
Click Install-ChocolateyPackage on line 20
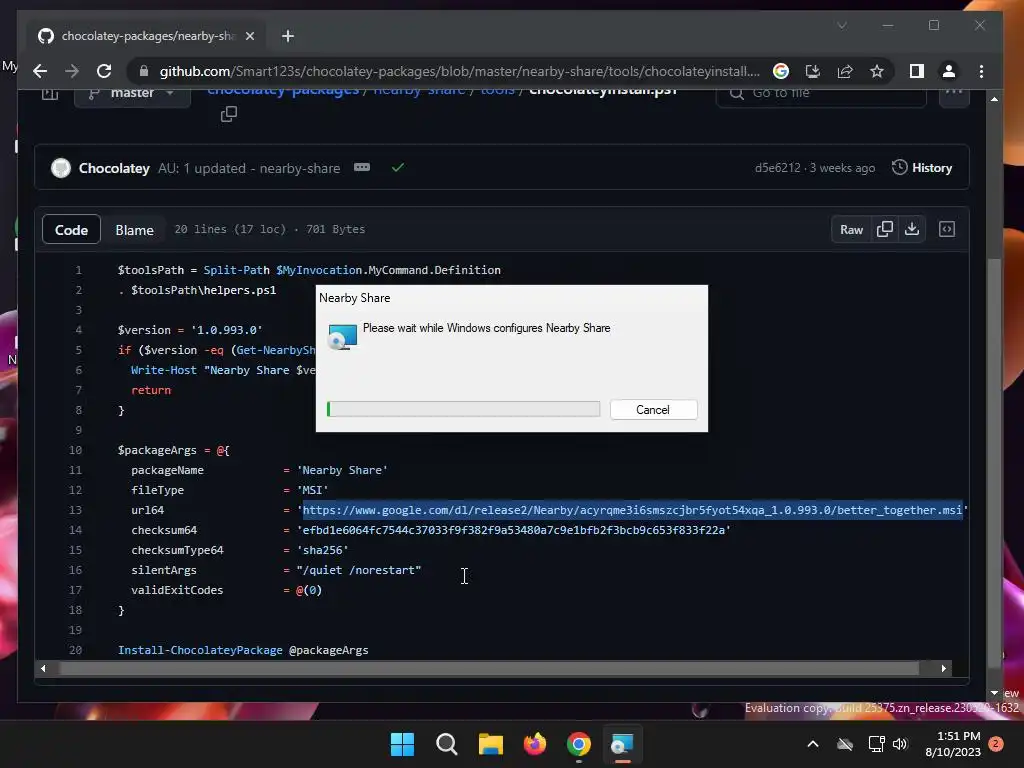[x=200, y=650]
